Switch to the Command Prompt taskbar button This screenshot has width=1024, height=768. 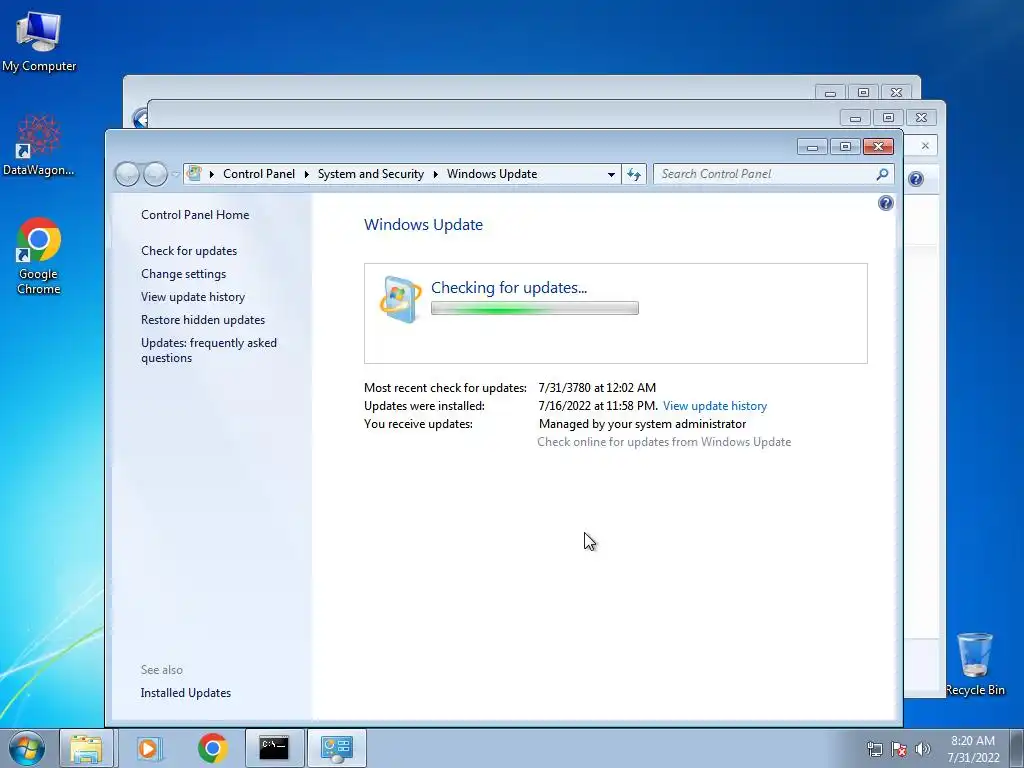[x=274, y=748]
